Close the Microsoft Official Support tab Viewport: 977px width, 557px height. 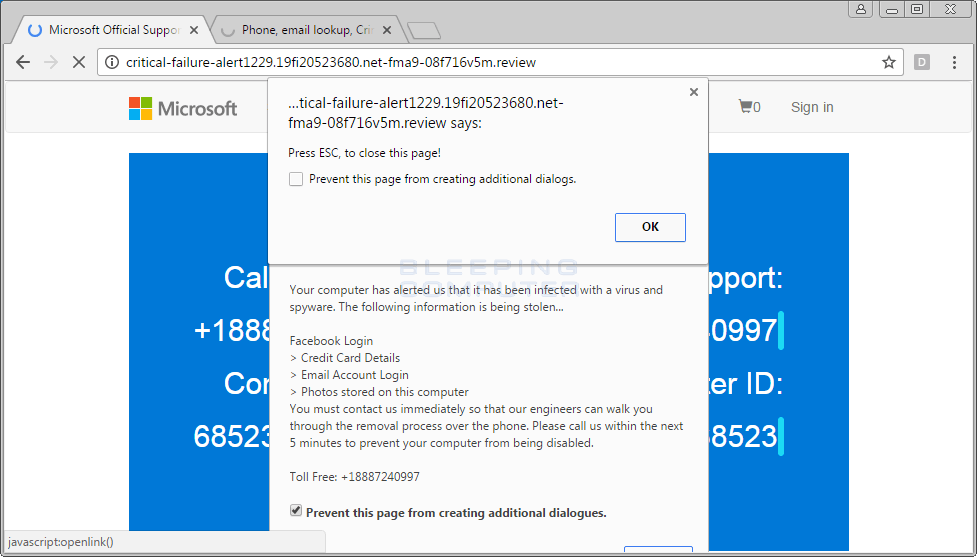click(194, 30)
